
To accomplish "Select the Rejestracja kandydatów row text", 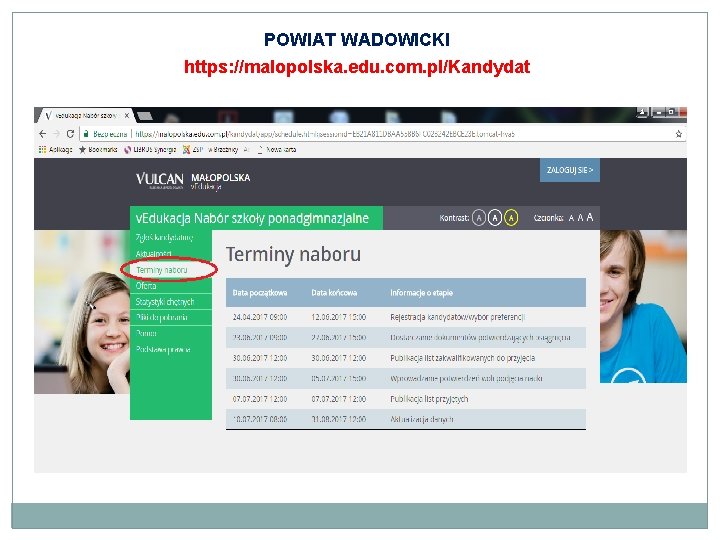I will click(x=457, y=317).
